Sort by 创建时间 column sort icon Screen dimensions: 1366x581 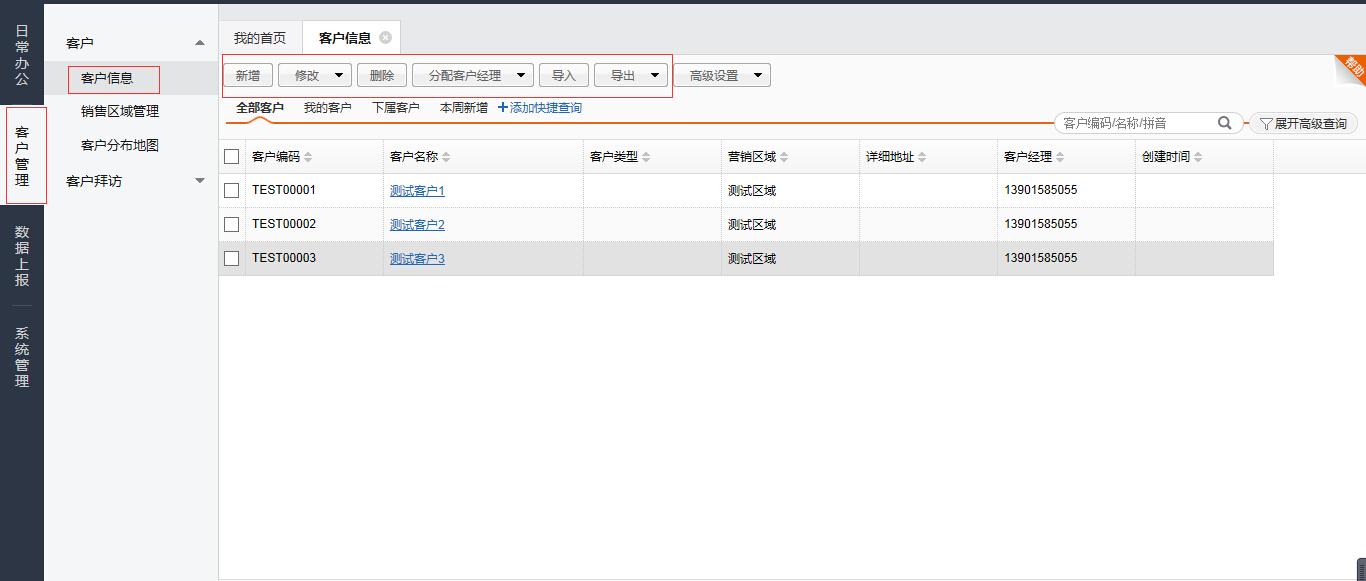[1198, 157]
